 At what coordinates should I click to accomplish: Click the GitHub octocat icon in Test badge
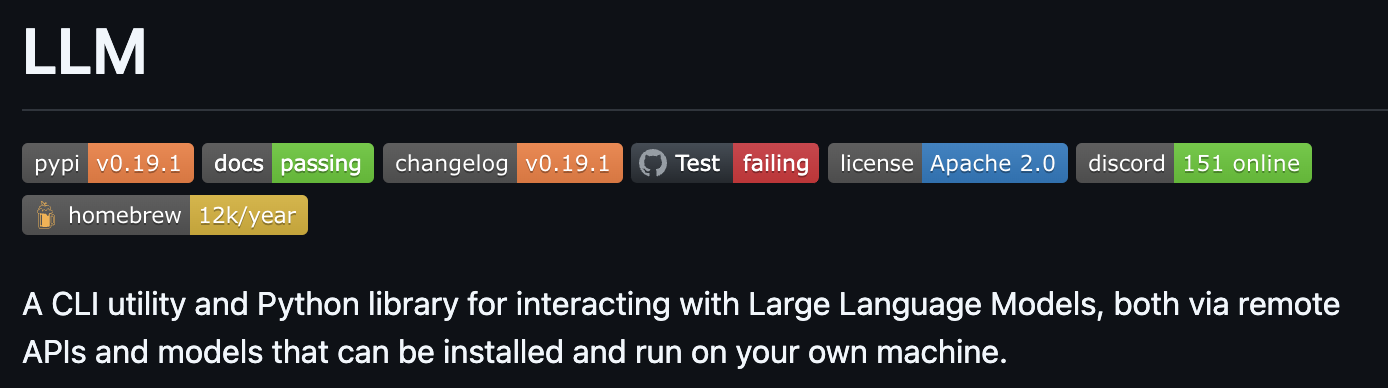[x=652, y=163]
